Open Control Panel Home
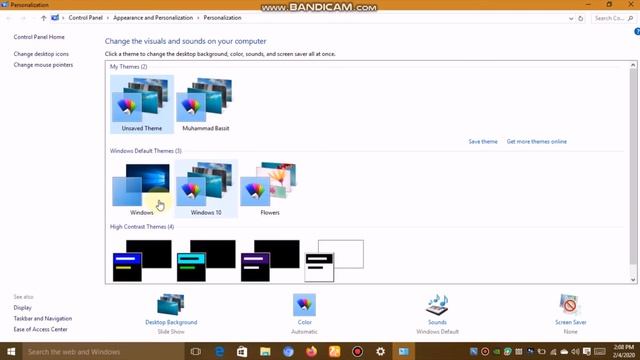This screenshot has width=640, height=360. point(39,37)
